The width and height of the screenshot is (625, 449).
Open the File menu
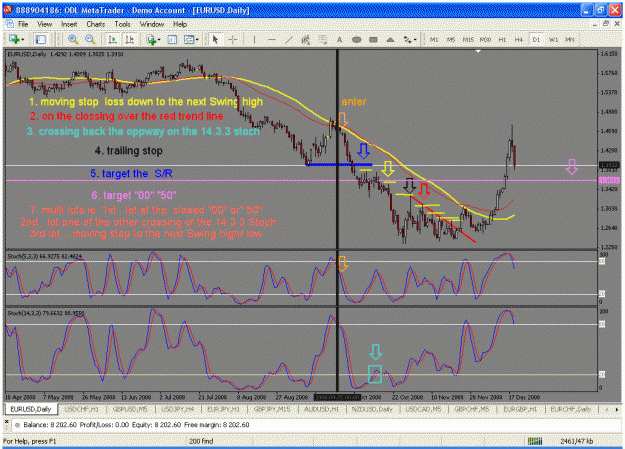[x=23, y=24]
